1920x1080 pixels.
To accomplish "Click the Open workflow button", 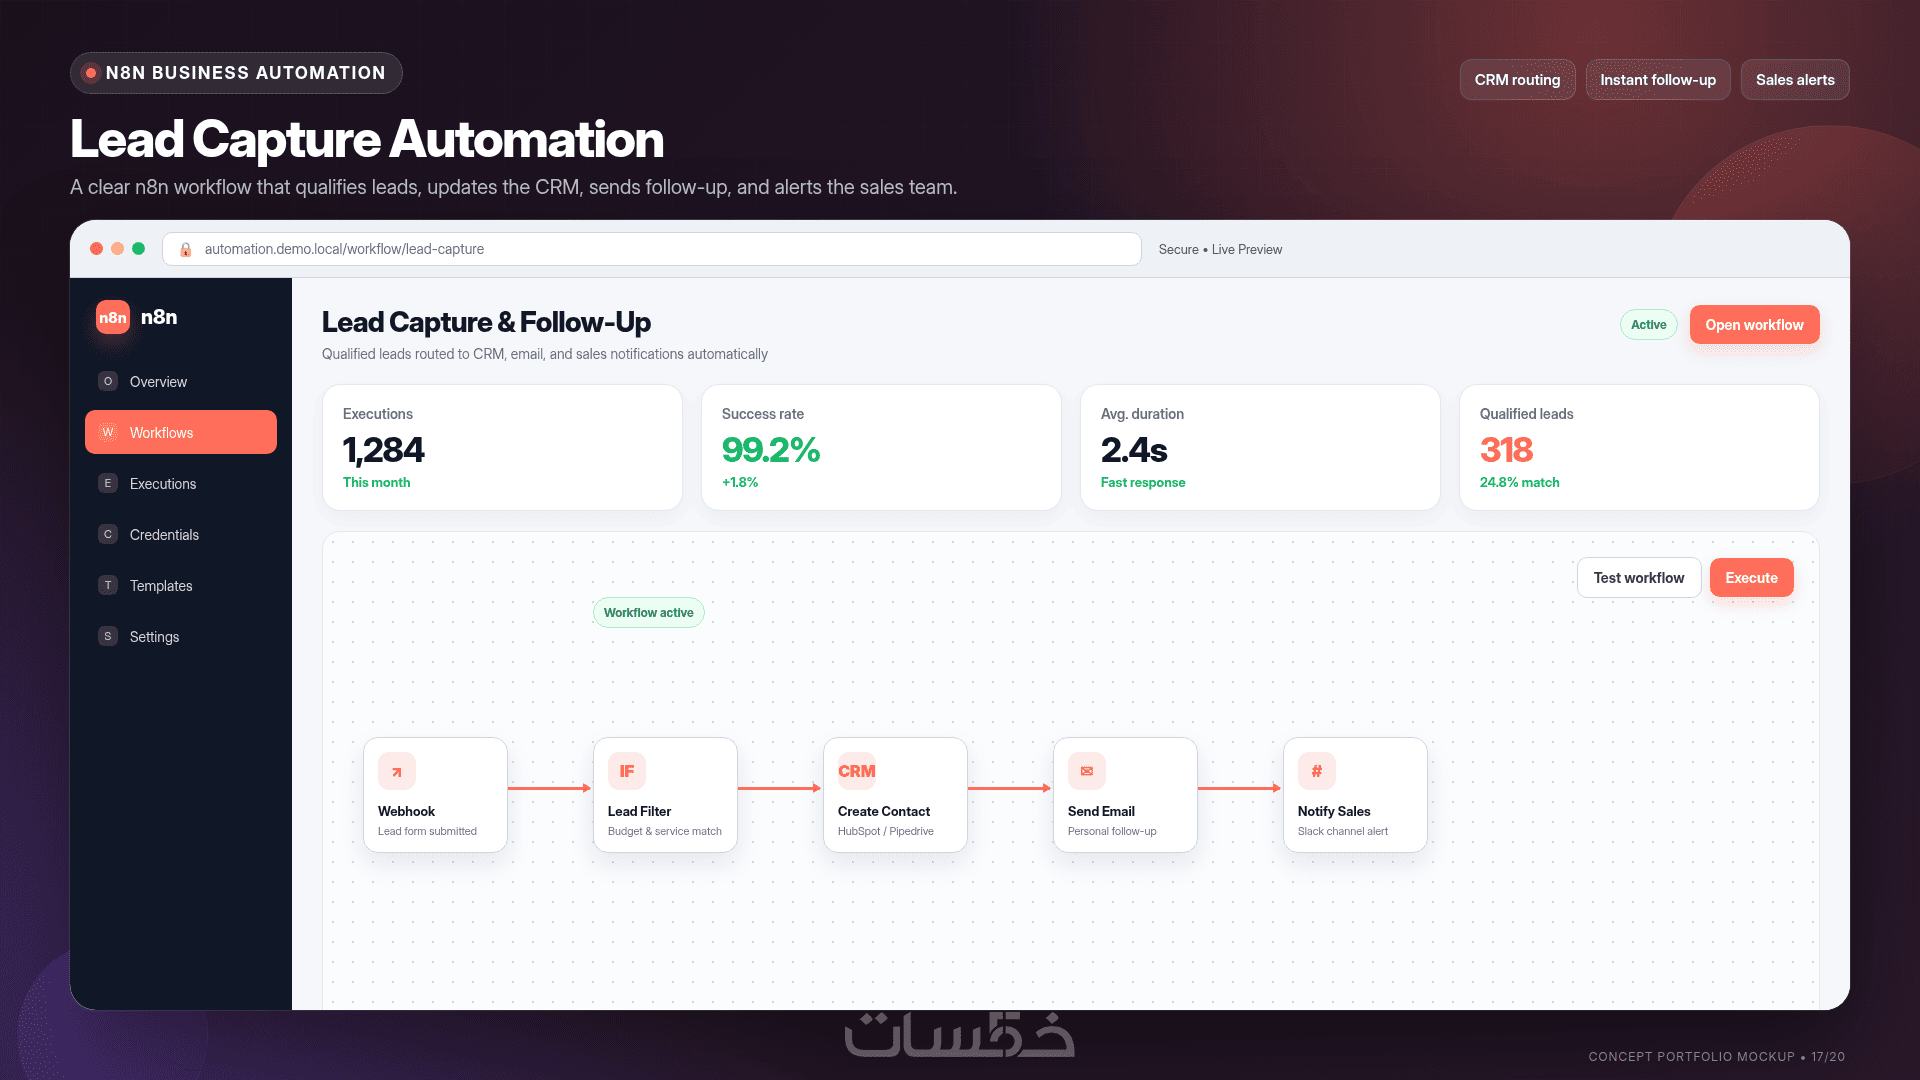I will pyautogui.click(x=1754, y=325).
